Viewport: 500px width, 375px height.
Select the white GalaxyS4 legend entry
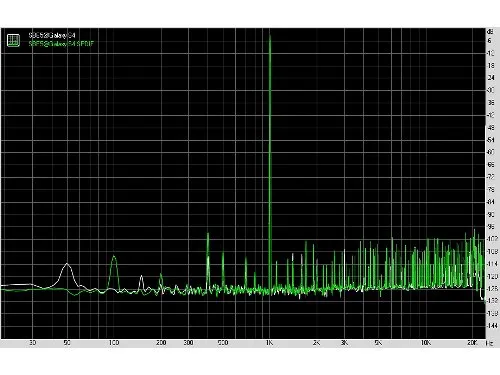click(x=52, y=35)
